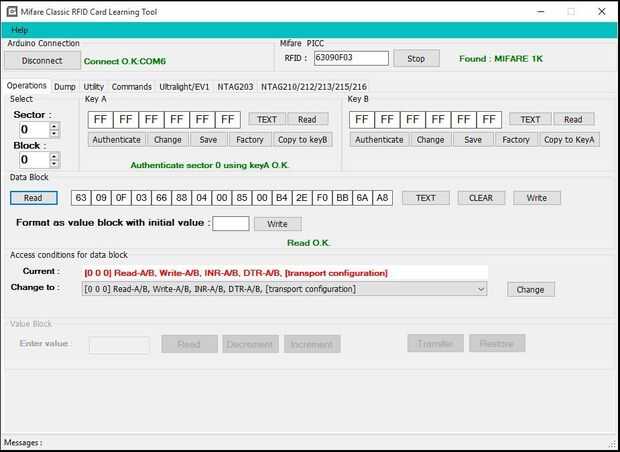Click Copy to KeyA button
Image resolution: width=620 pixels, height=452 pixels.
569,140
